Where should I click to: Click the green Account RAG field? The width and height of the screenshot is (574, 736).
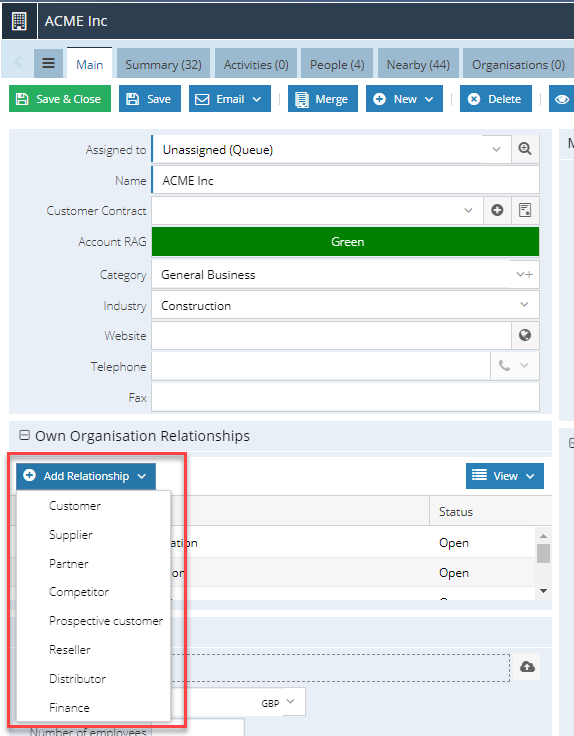click(x=345, y=242)
